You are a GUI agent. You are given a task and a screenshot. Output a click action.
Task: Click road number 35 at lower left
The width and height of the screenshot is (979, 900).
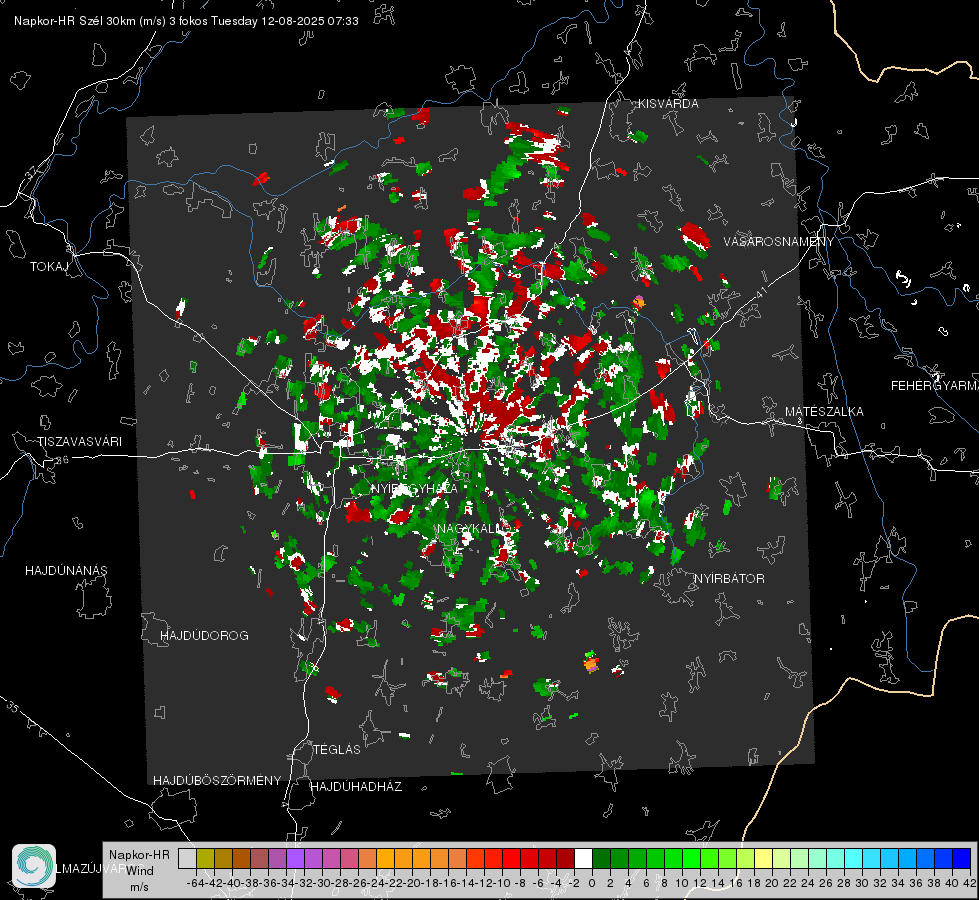click(x=12, y=708)
